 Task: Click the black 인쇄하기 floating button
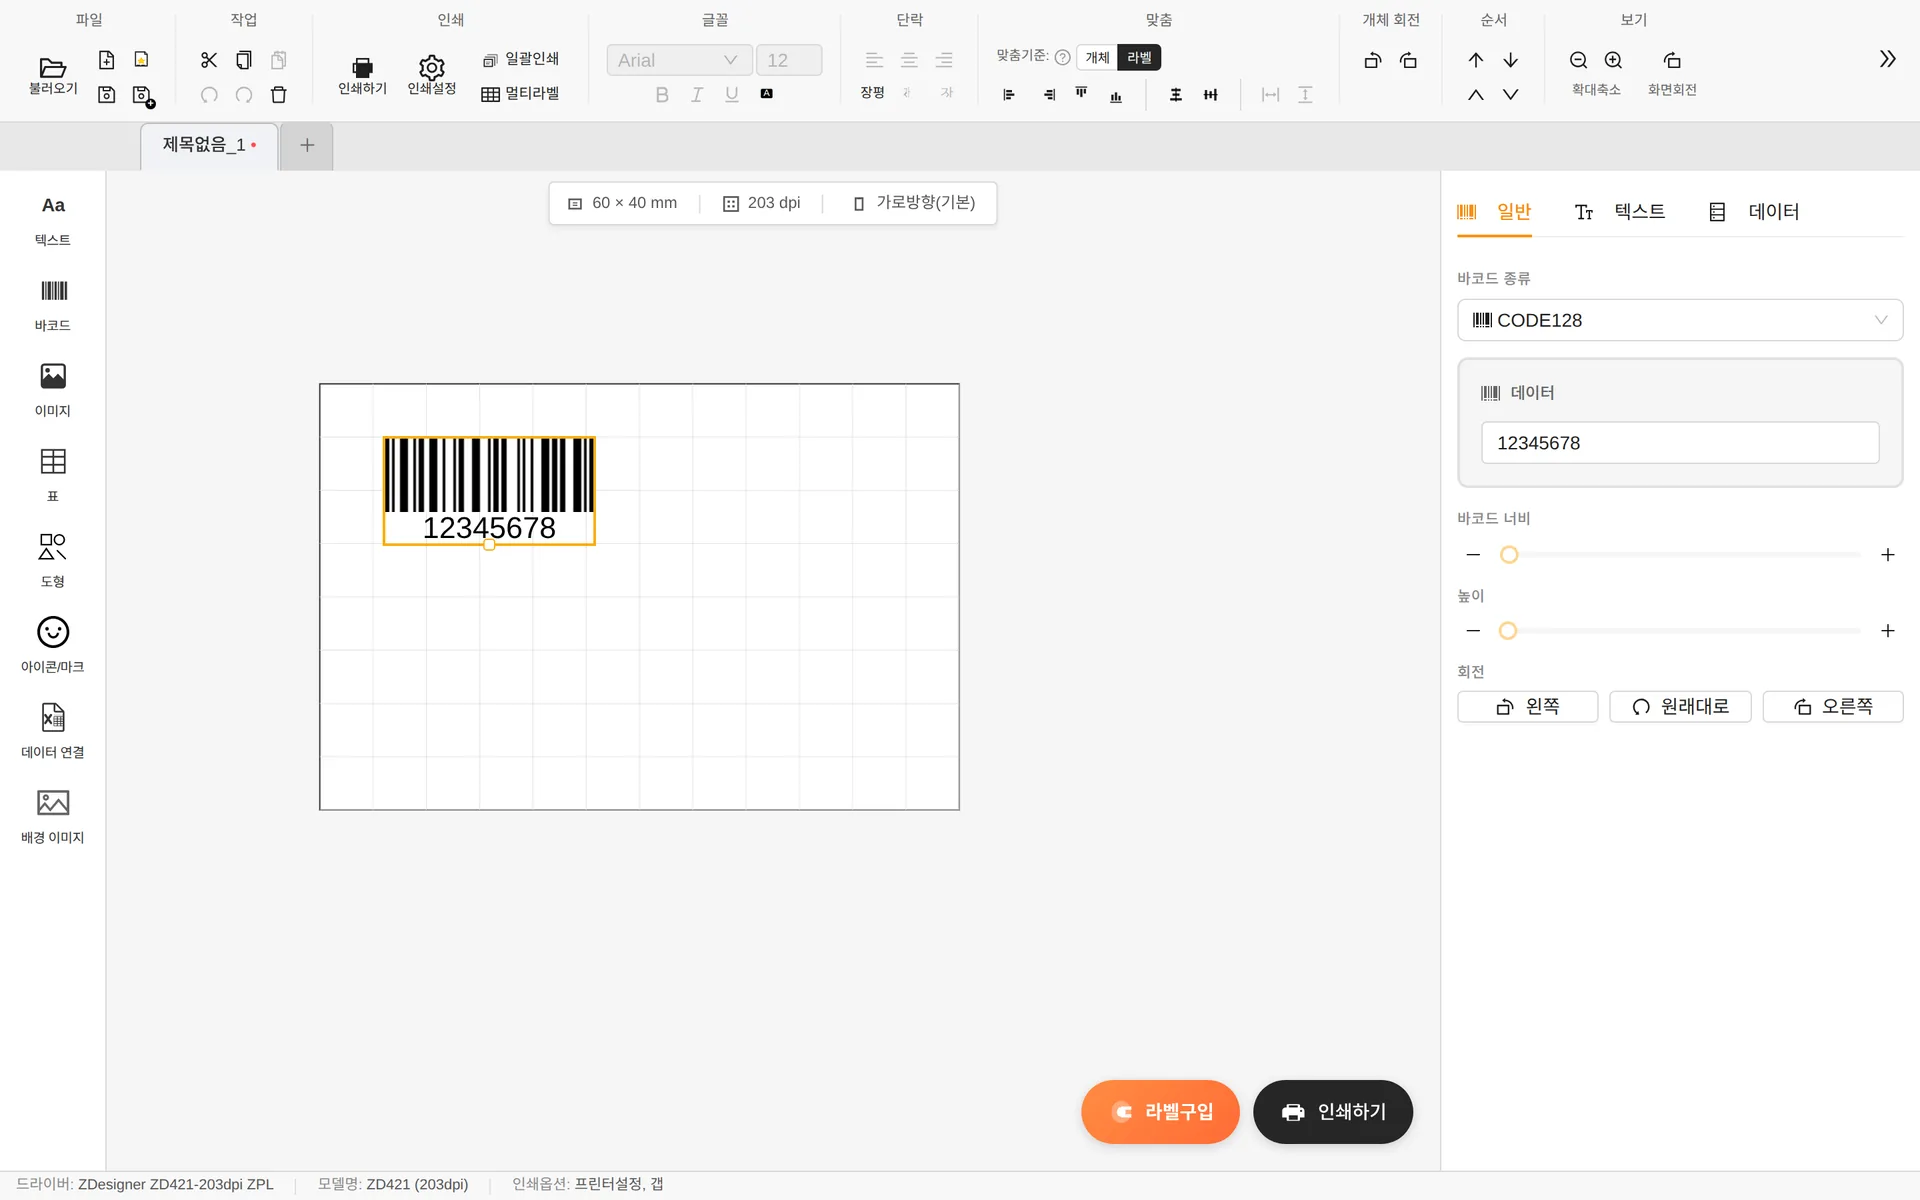pyautogui.click(x=1333, y=1112)
